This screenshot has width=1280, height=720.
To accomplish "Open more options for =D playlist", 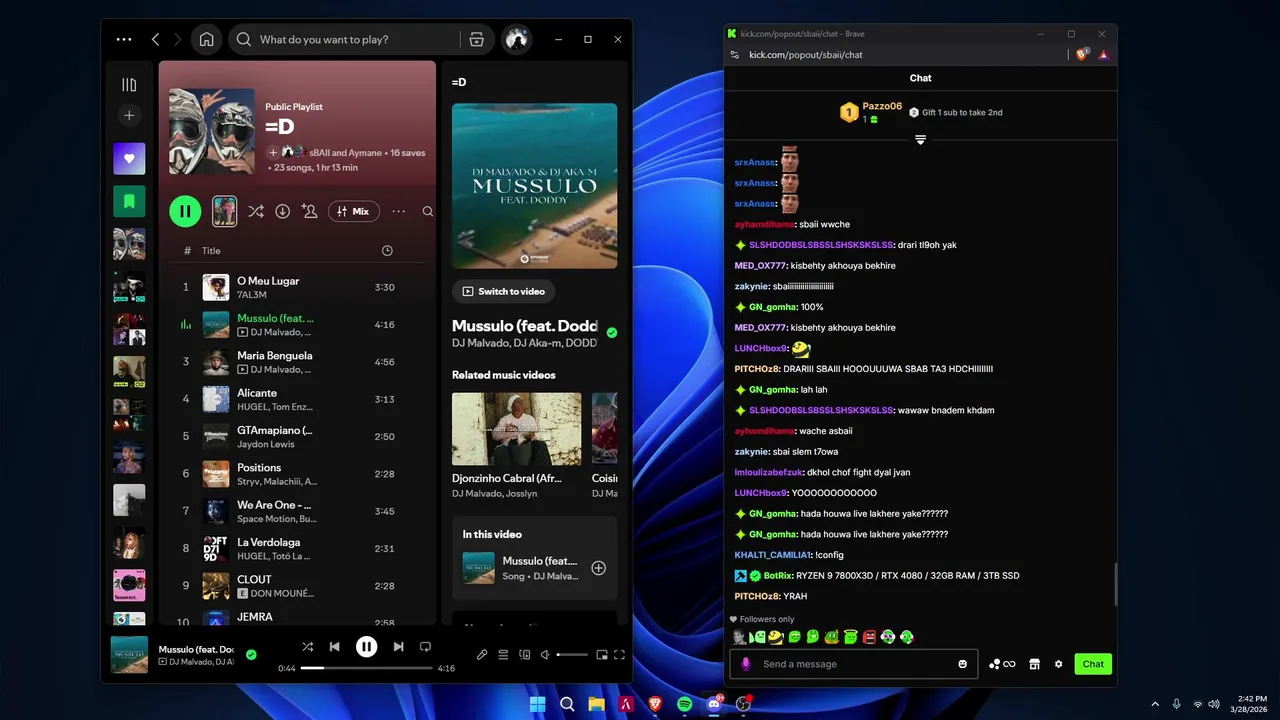I will pos(399,211).
